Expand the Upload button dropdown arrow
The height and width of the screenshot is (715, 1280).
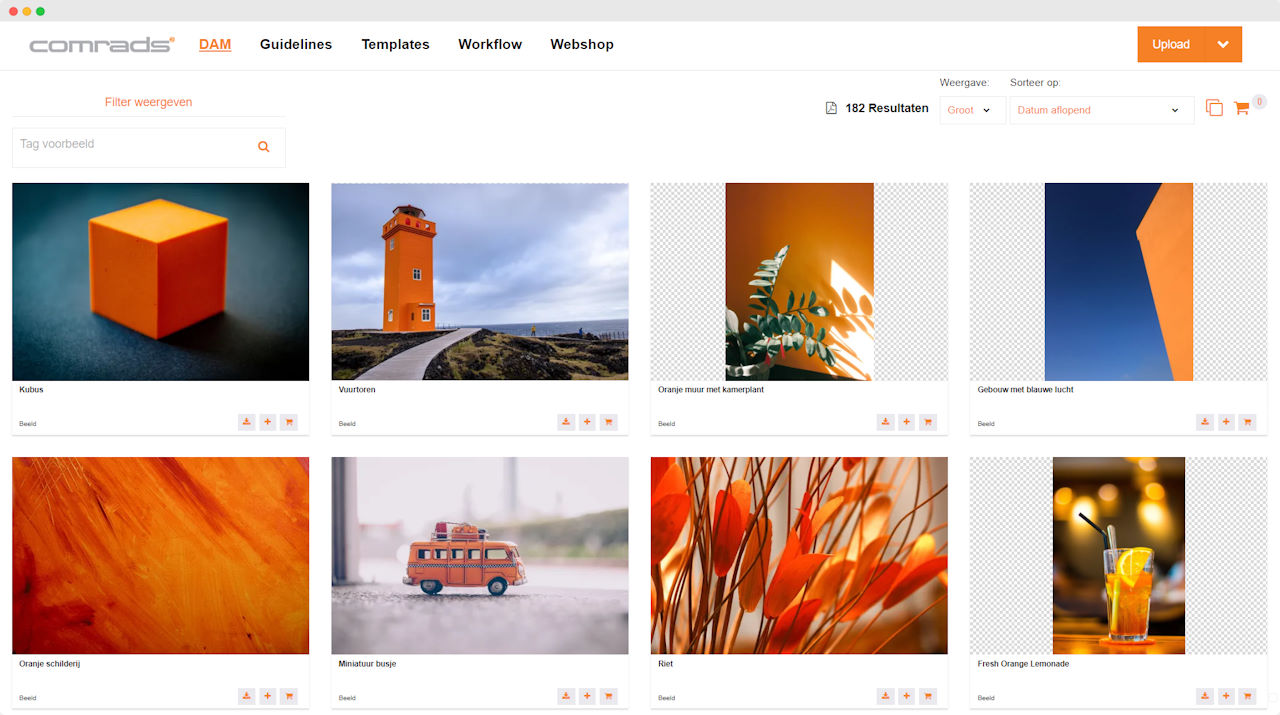pos(1223,44)
